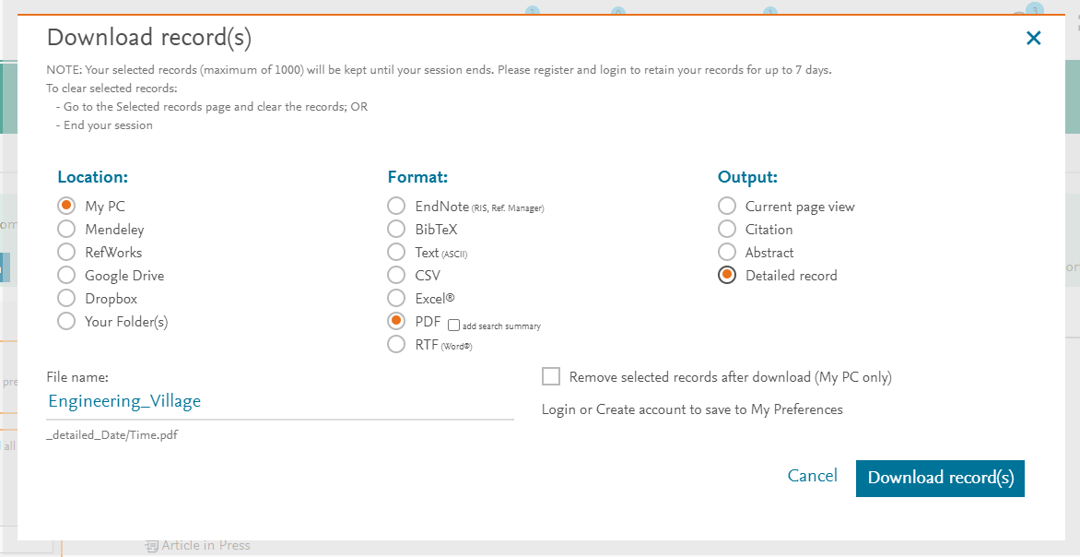Choose RTF Word format

397,344
